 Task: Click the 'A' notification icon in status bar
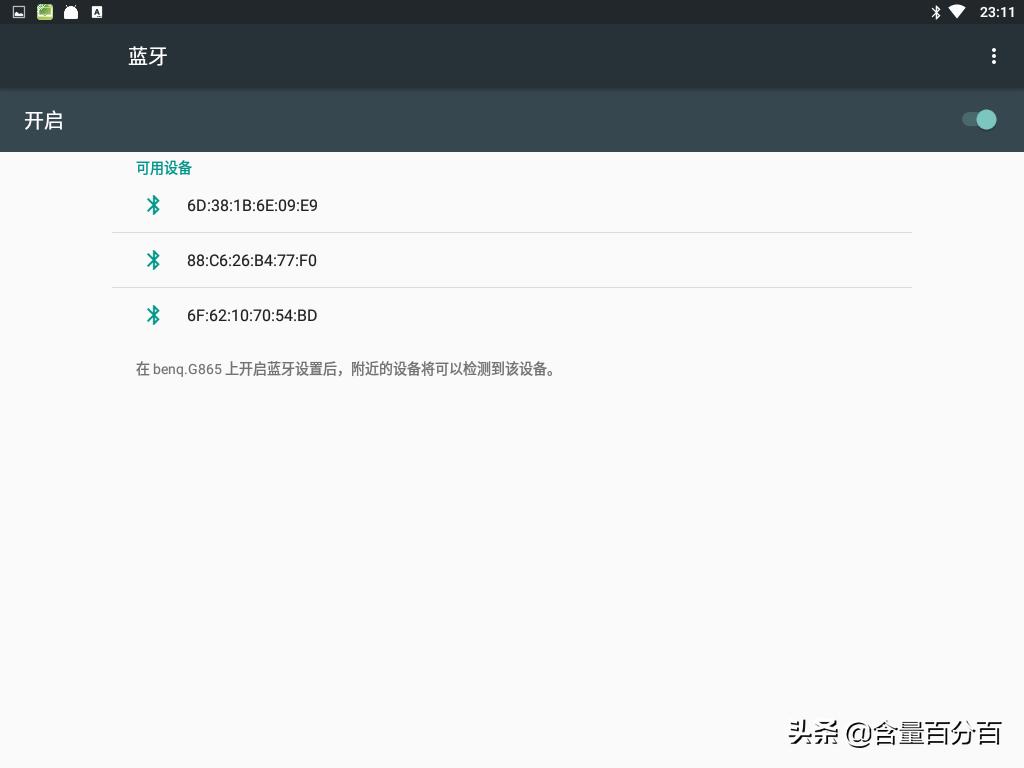[96, 12]
